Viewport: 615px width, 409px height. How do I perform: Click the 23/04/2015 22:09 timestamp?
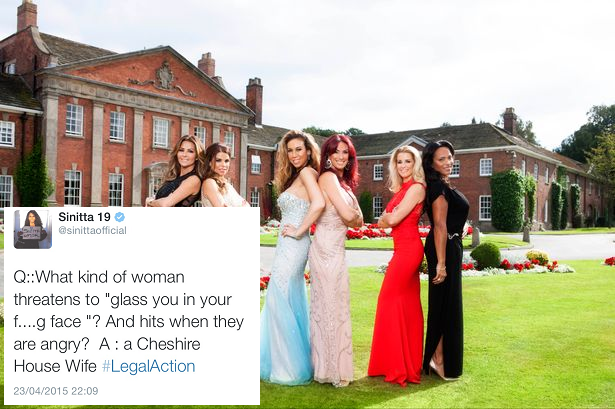tap(56, 391)
